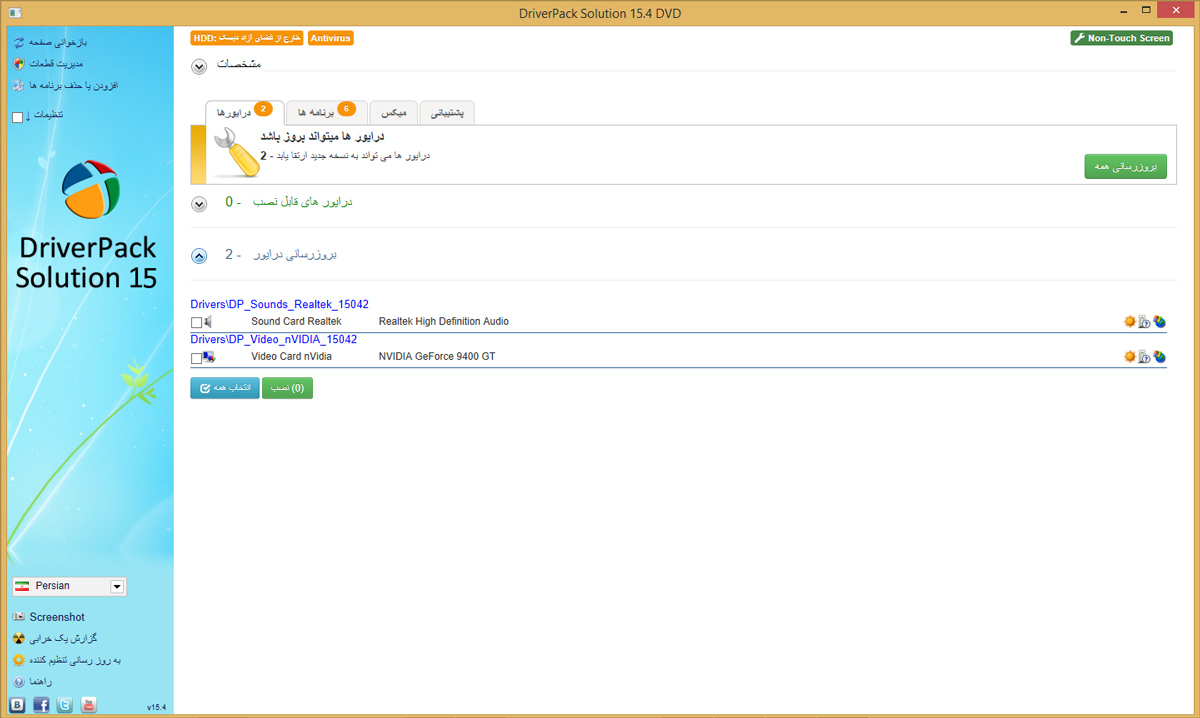Select 'NVIDIA GeForce 9400 GT' text
This screenshot has height=718, width=1200.
(x=437, y=356)
